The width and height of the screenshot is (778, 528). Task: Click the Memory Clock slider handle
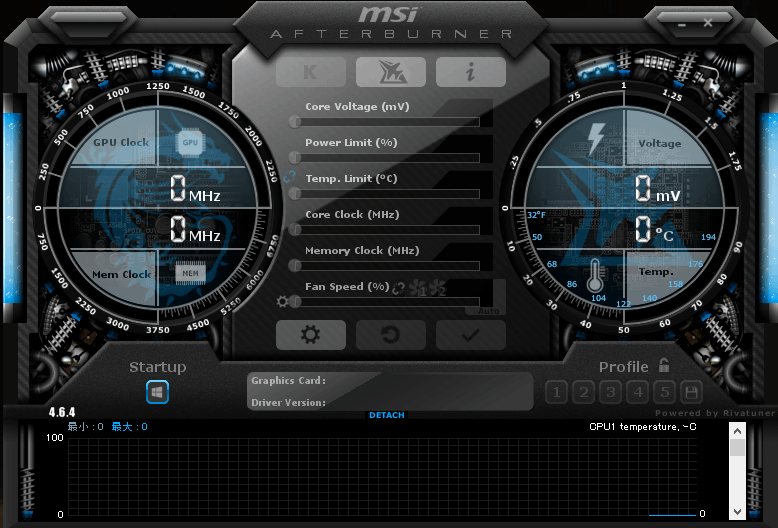(x=295, y=265)
